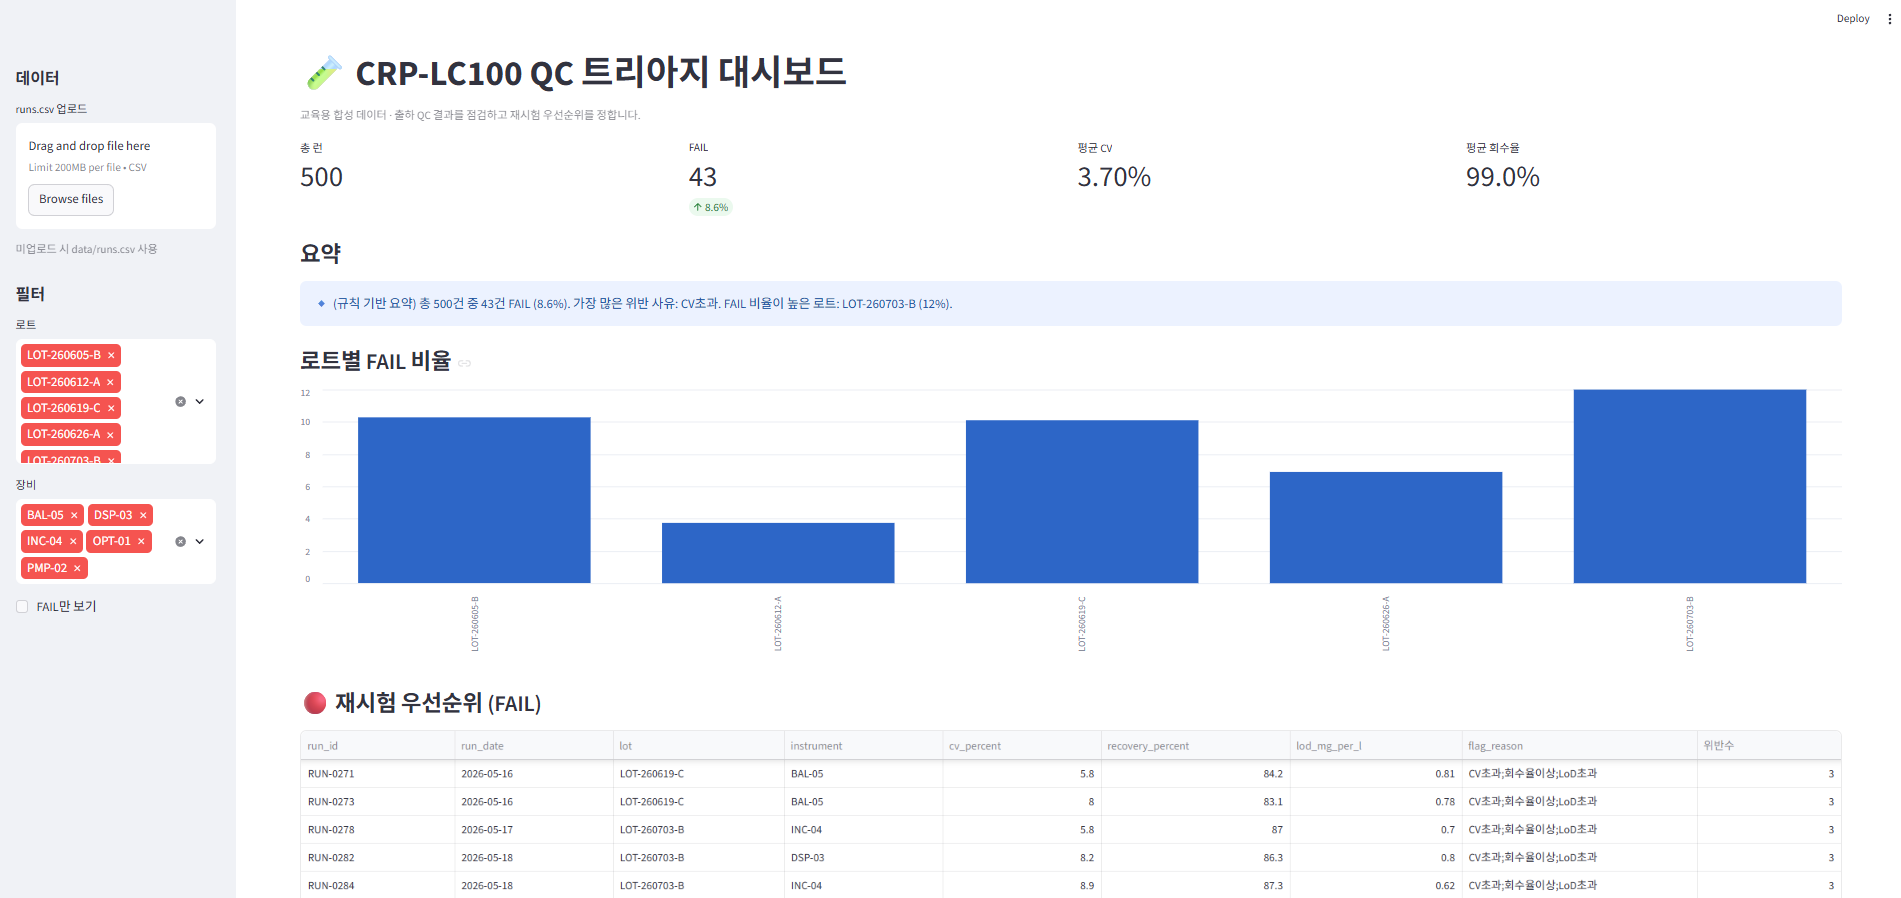The image size is (1901, 898).
Task: Remove the BAL-05 instrument tag
Action: [74, 515]
